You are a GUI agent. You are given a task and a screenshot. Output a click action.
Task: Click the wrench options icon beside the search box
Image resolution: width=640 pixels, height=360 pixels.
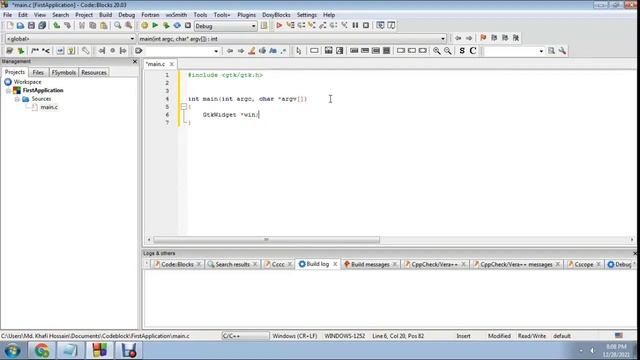[562, 51]
